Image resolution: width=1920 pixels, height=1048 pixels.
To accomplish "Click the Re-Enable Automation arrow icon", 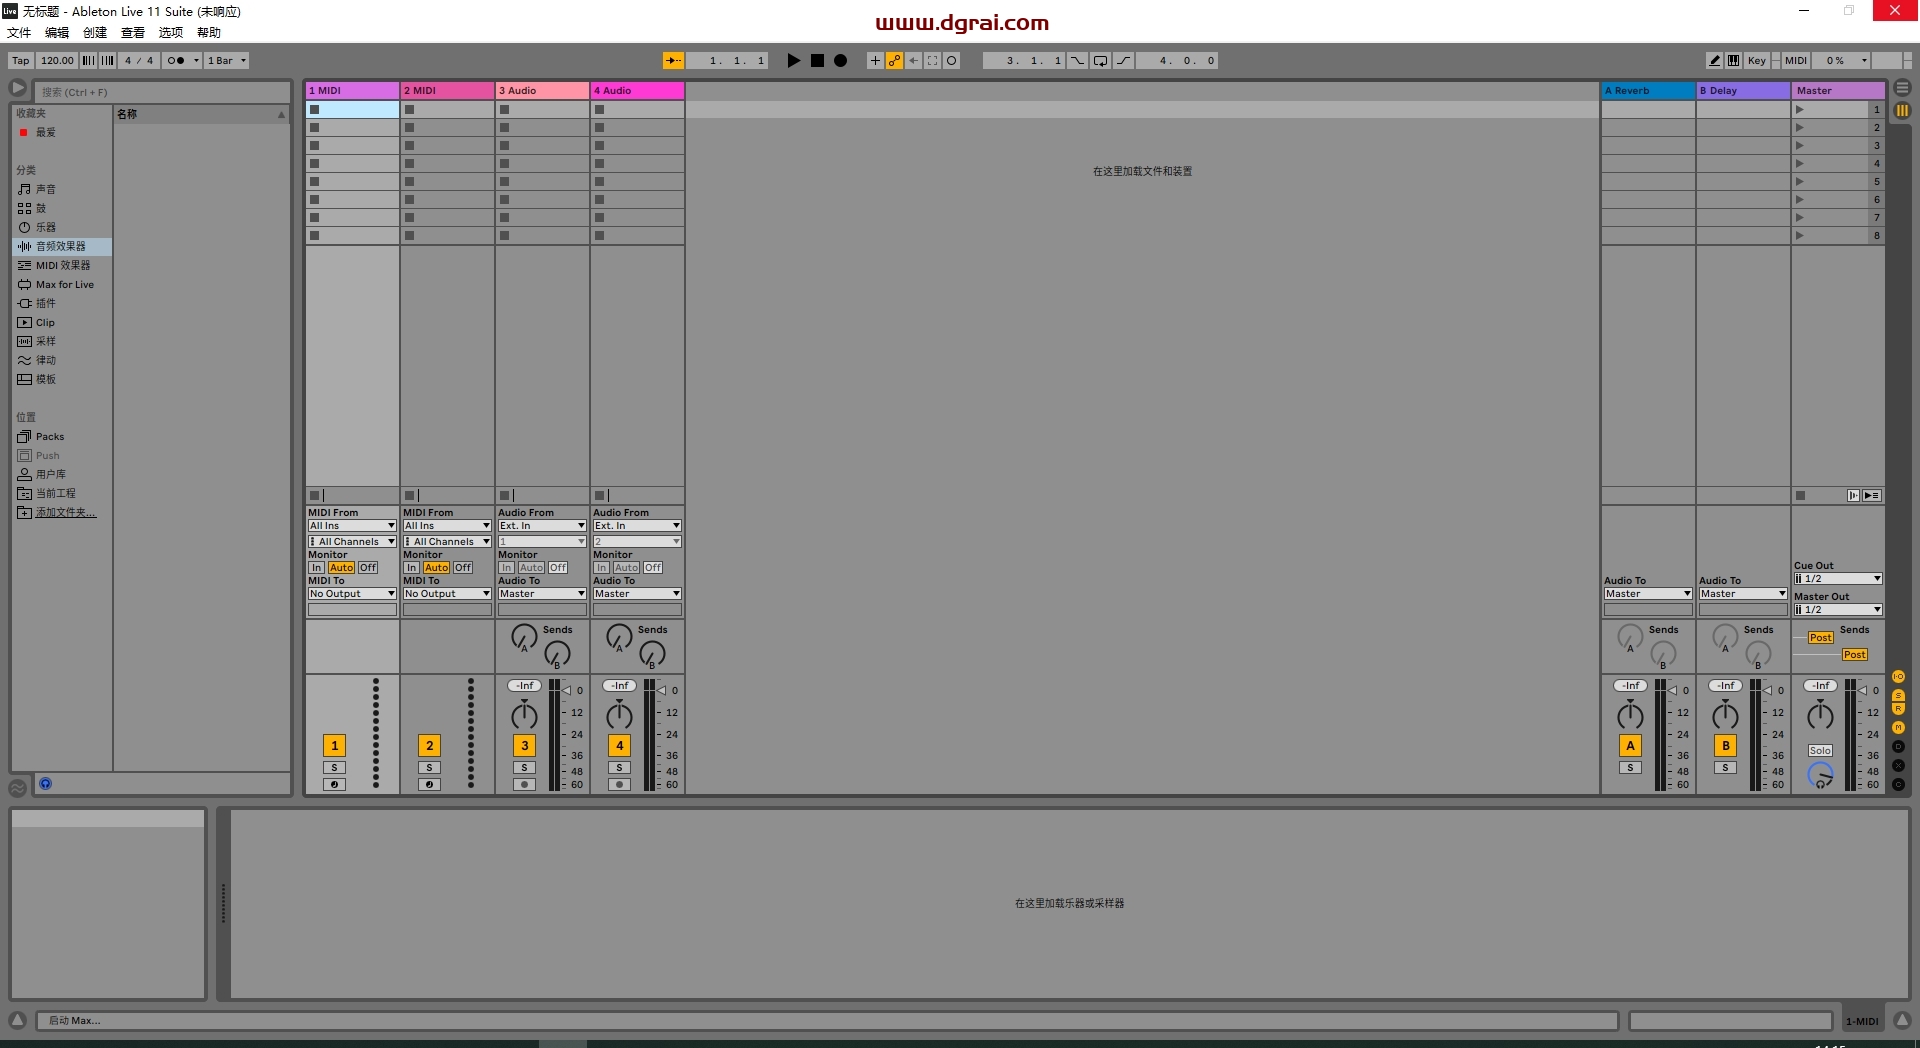I will 913,60.
